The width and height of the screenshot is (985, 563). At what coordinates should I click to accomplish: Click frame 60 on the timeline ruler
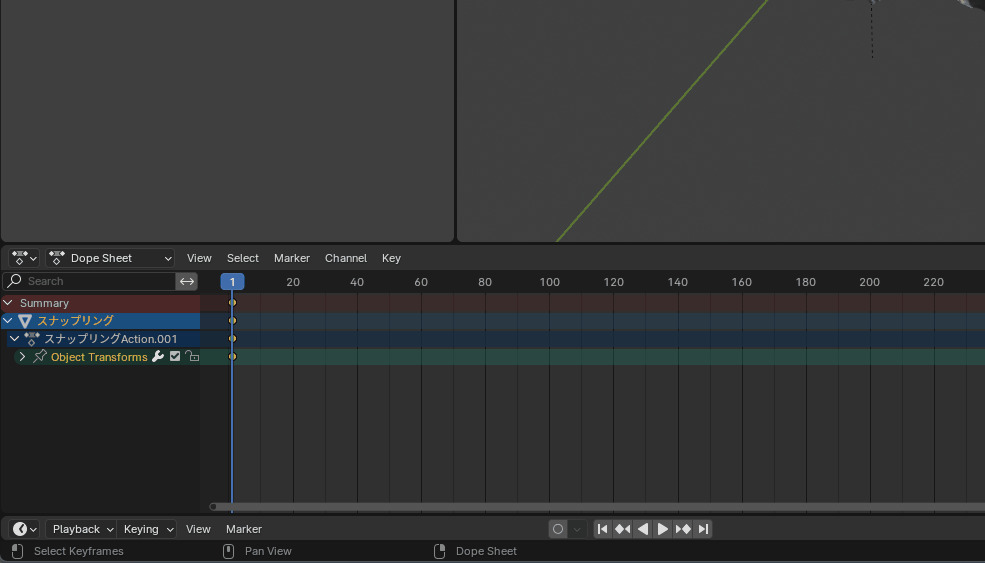pyautogui.click(x=421, y=282)
